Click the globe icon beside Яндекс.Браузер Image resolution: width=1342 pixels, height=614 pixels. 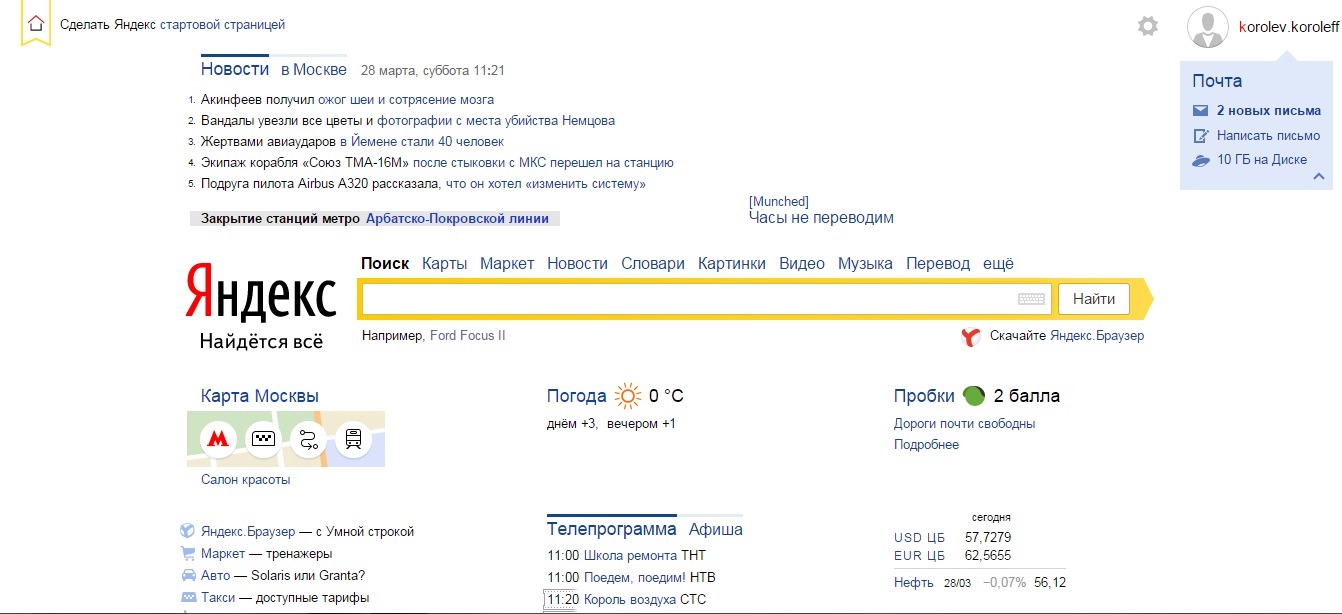point(187,531)
